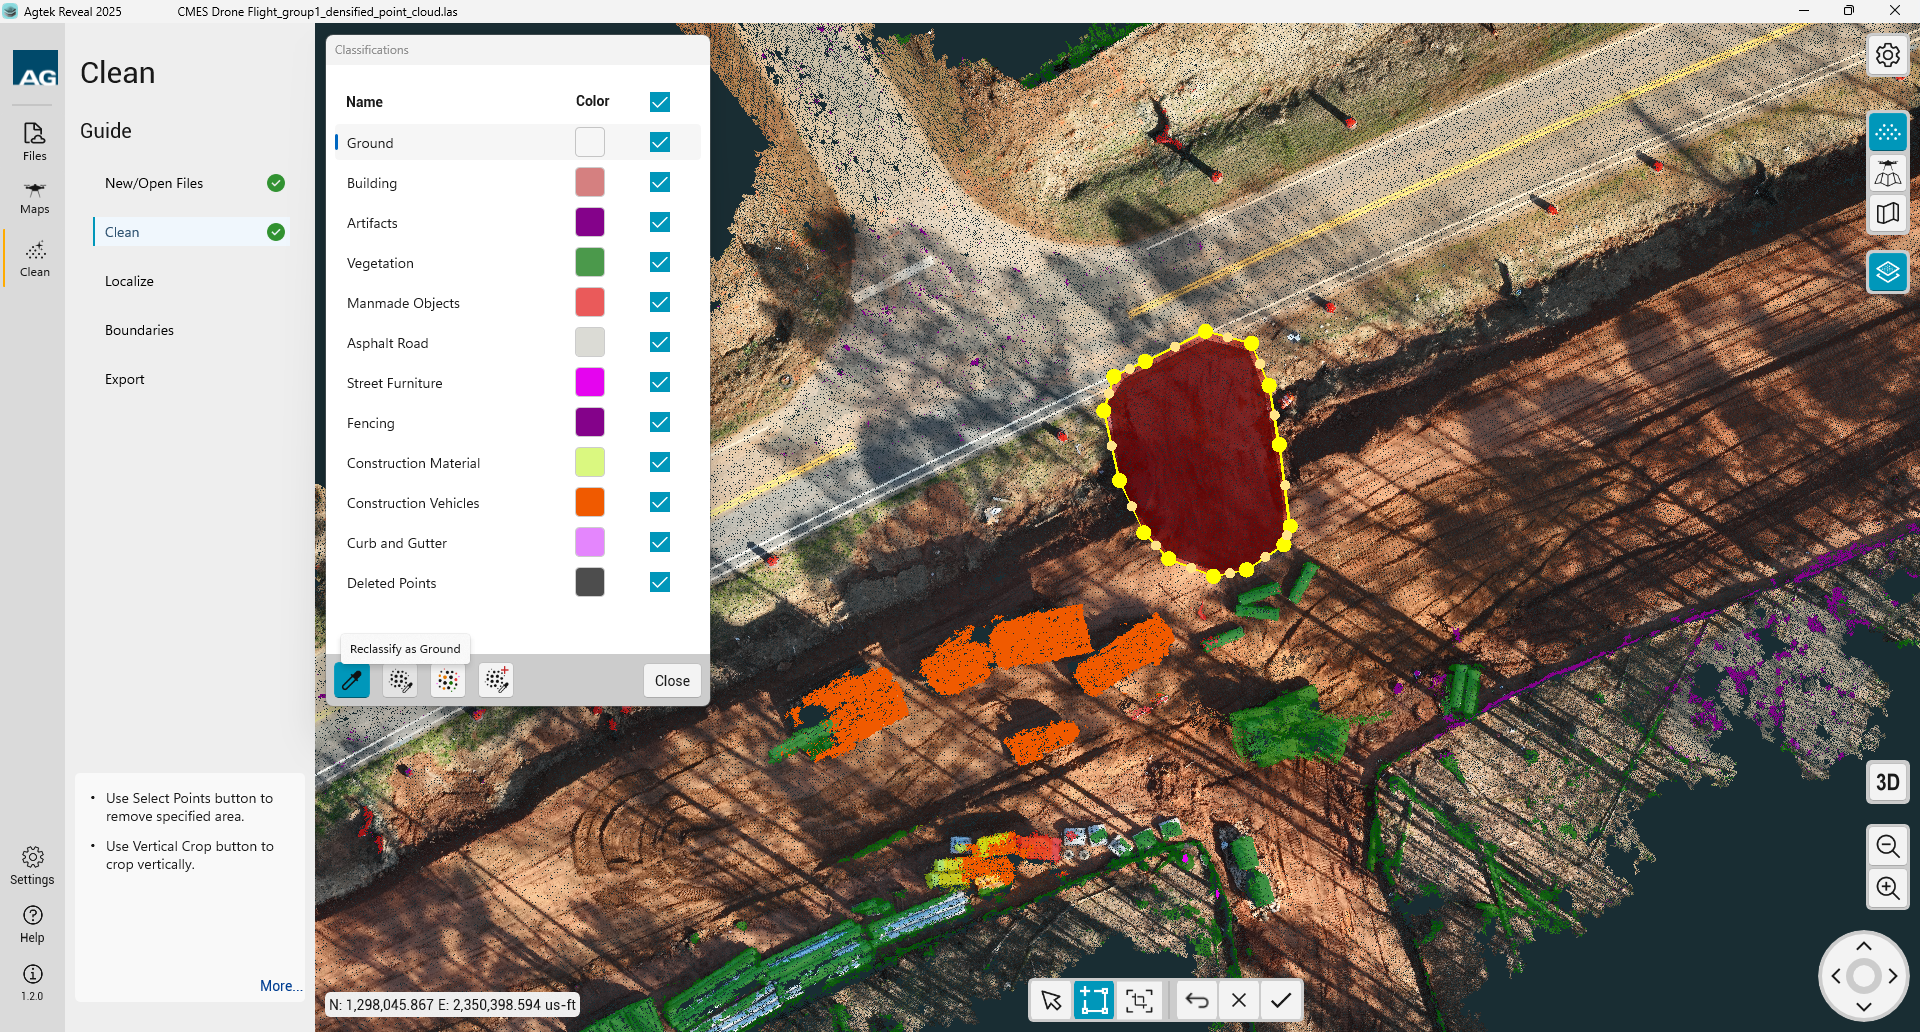Viewport: 1920px width, 1032px height.
Task: Open the Maps sidebar tab
Action: (x=34, y=197)
